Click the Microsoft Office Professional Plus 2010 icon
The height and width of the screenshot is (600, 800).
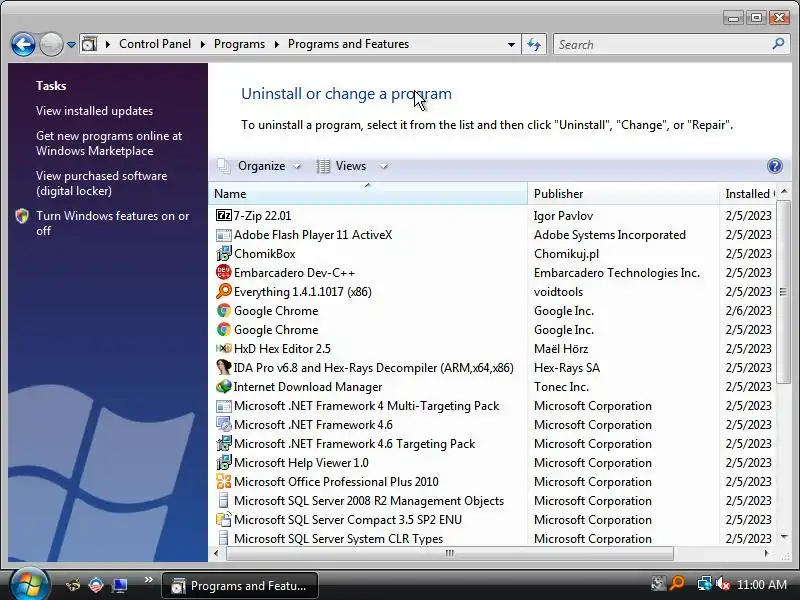223,481
